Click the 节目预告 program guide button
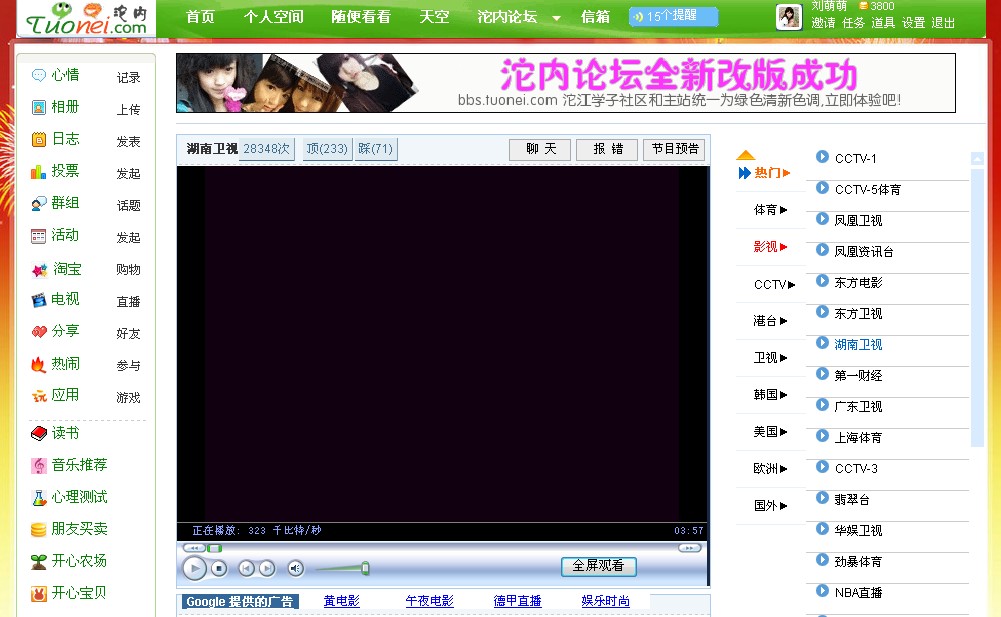The width and height of the screenshot is (1001, 617). pos(674,149)
